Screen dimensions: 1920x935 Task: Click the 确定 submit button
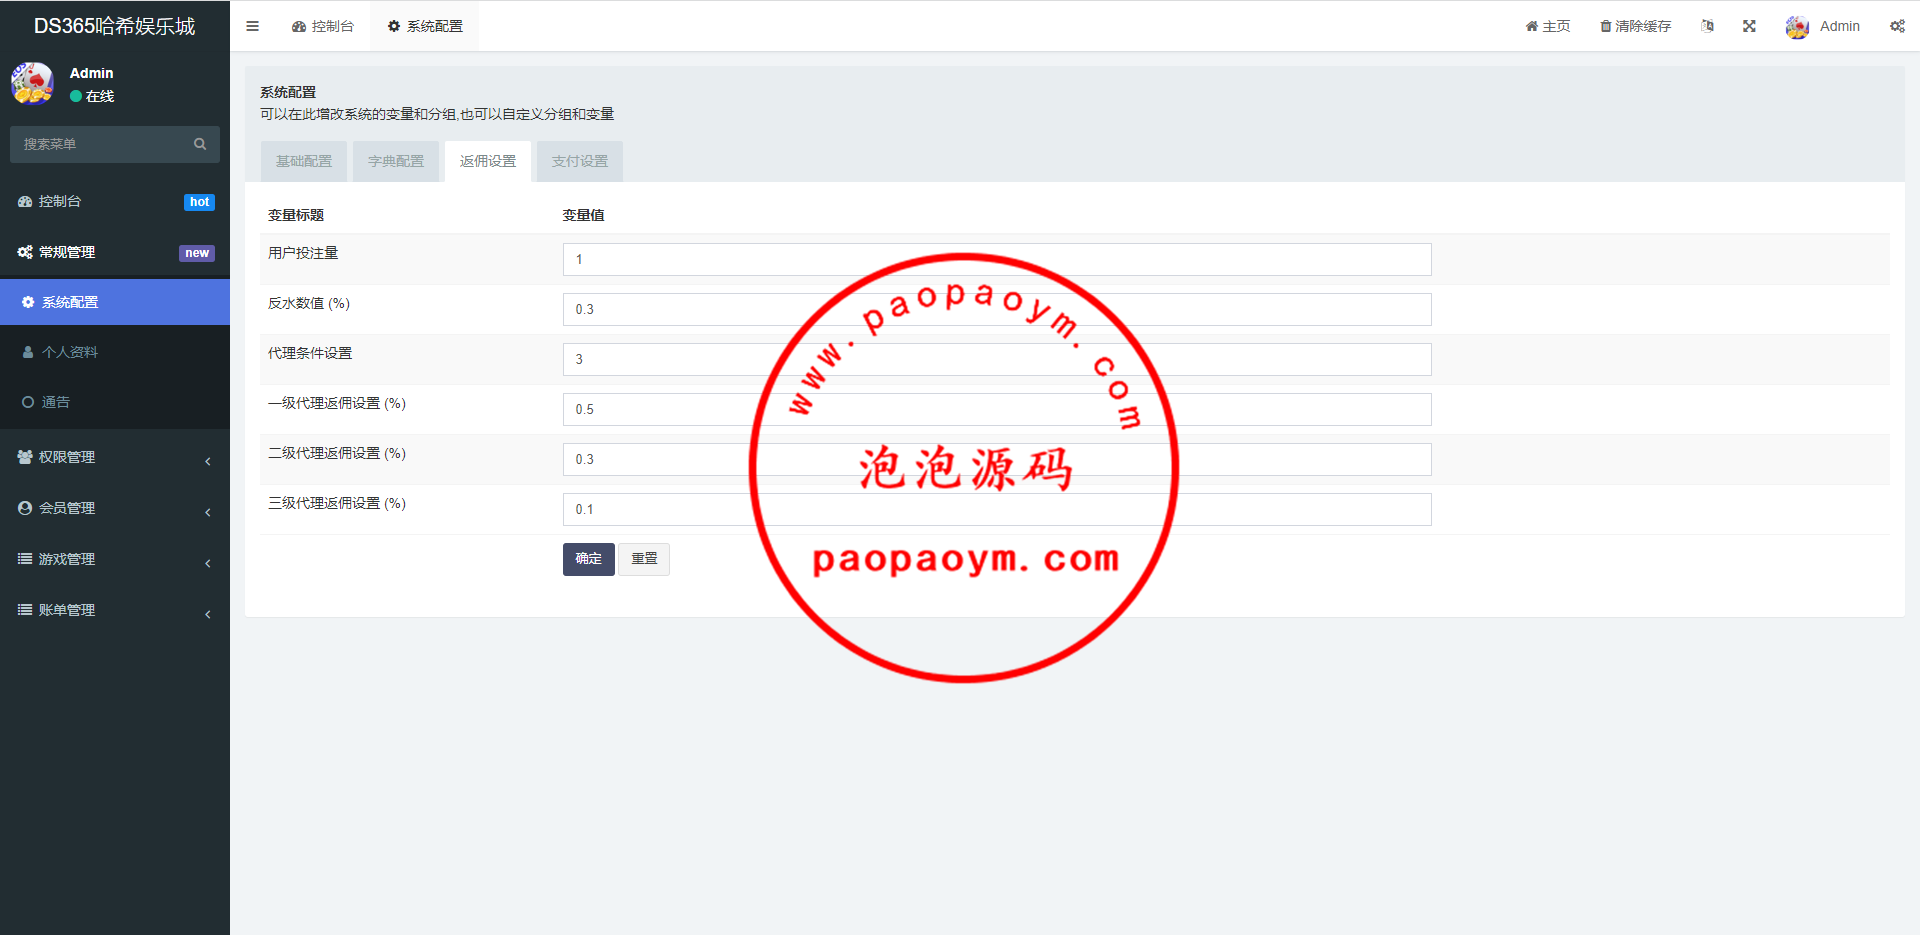pyautogui.click(x=589, y=559)
